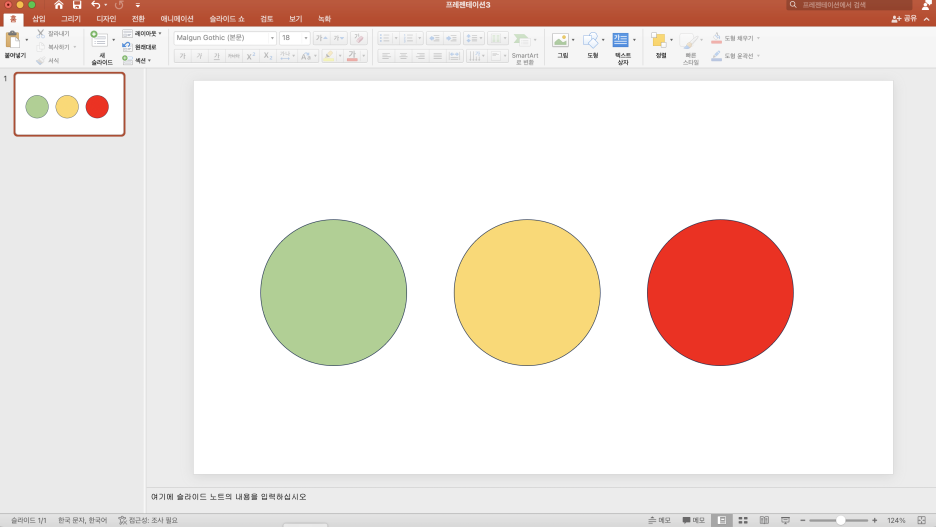Click SmartArt로 변환 convert button

525,48
